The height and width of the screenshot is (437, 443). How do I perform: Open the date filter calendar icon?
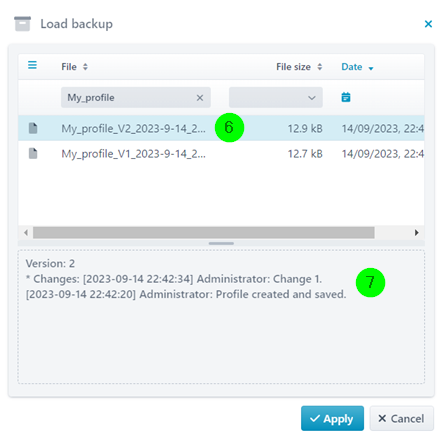click(346, 97)
